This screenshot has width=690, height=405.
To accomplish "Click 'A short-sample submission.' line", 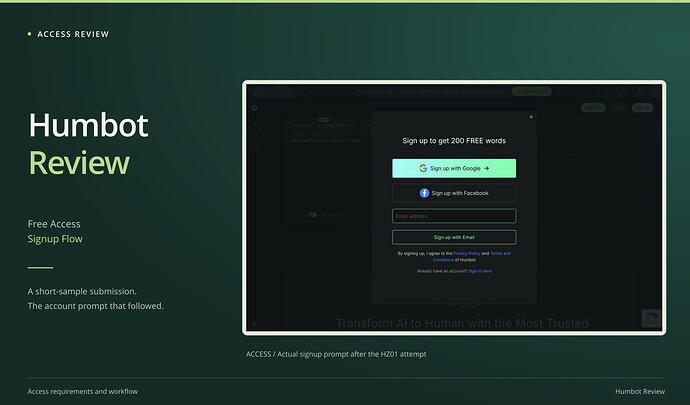I will pyautogui.click(x=82, y=291).
